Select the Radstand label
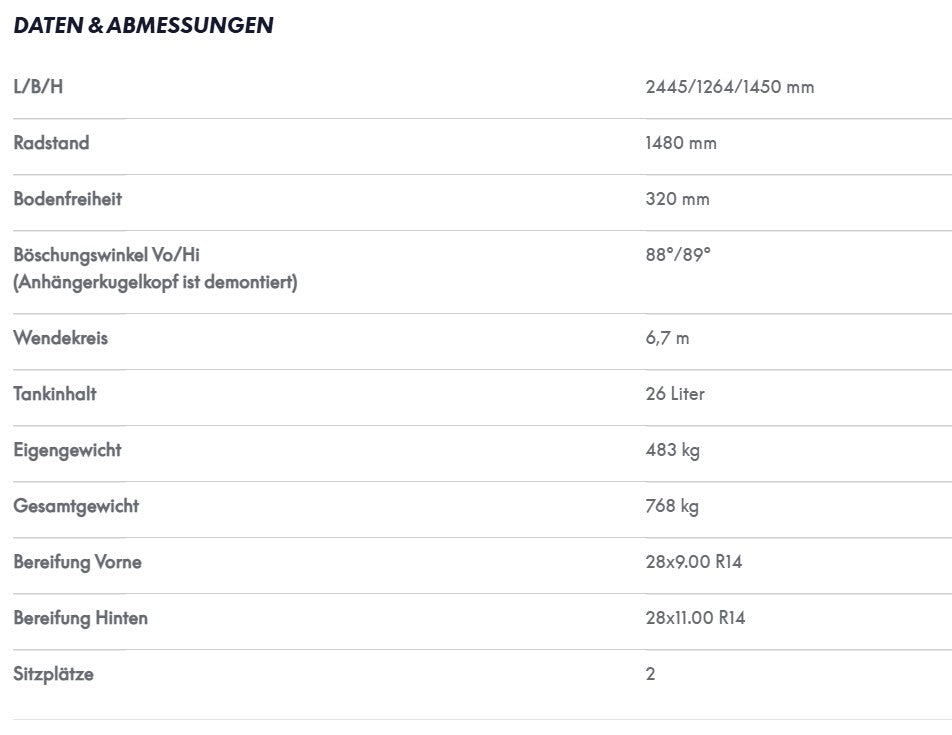952x735 pixels. (51, 143)
